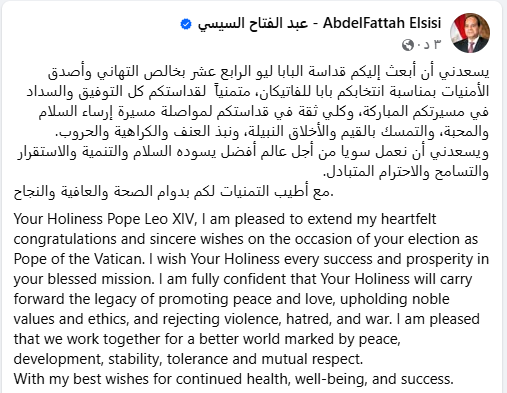Click the Arabic line starting 'ويسعدني أن نعمل سويا'
The image size is (507, 393).
(x=253, y=152)
